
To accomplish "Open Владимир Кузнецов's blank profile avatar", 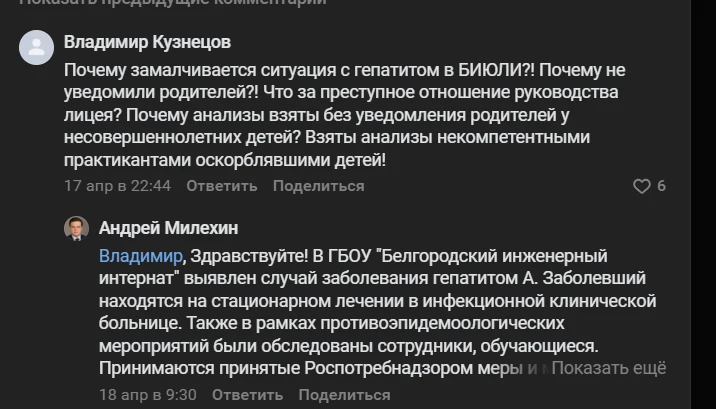I will [36, 47].
